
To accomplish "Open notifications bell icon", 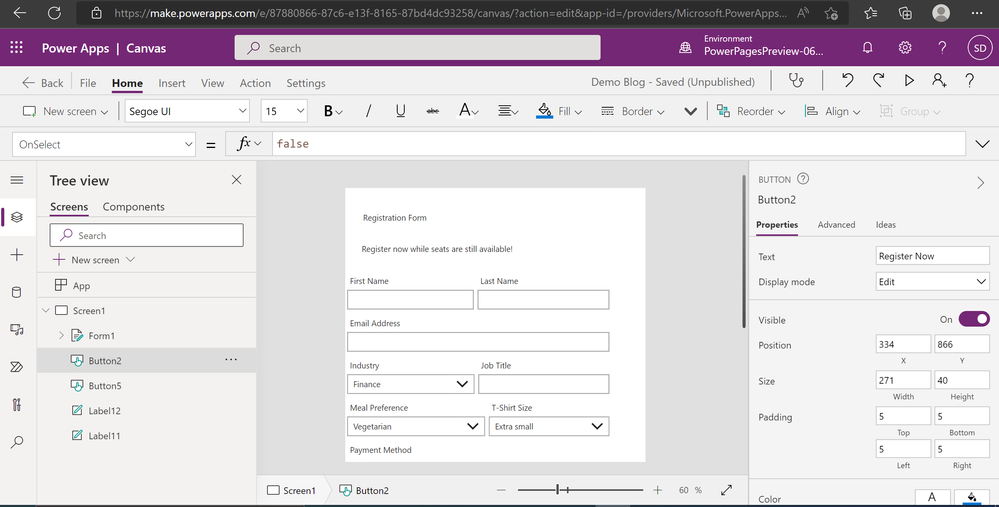I will pos(867,48).
